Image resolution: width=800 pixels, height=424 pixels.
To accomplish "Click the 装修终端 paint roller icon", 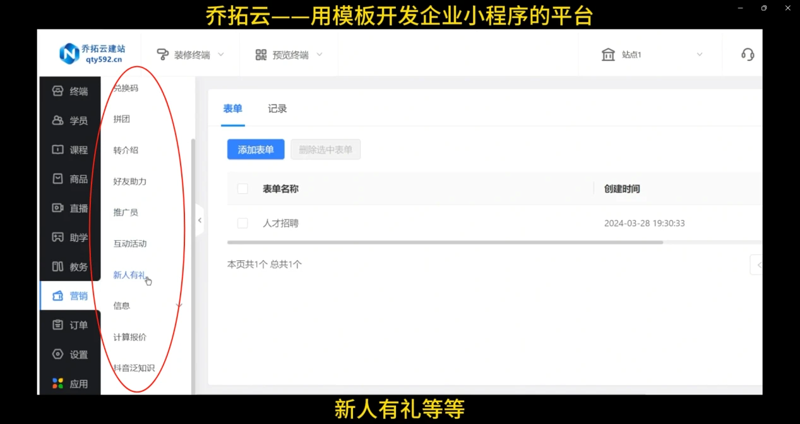I will pos(162,55).
